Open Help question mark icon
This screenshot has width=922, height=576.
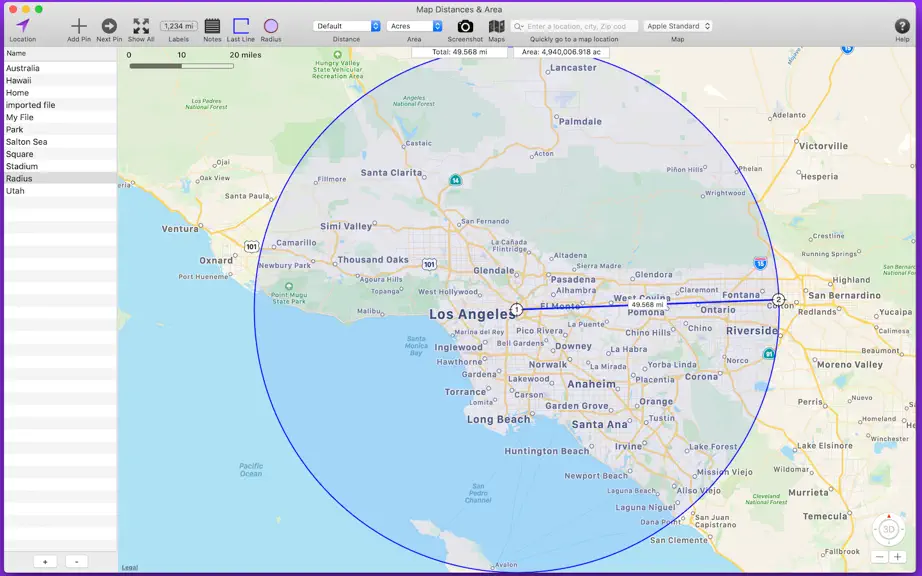(x=902, y=26)
